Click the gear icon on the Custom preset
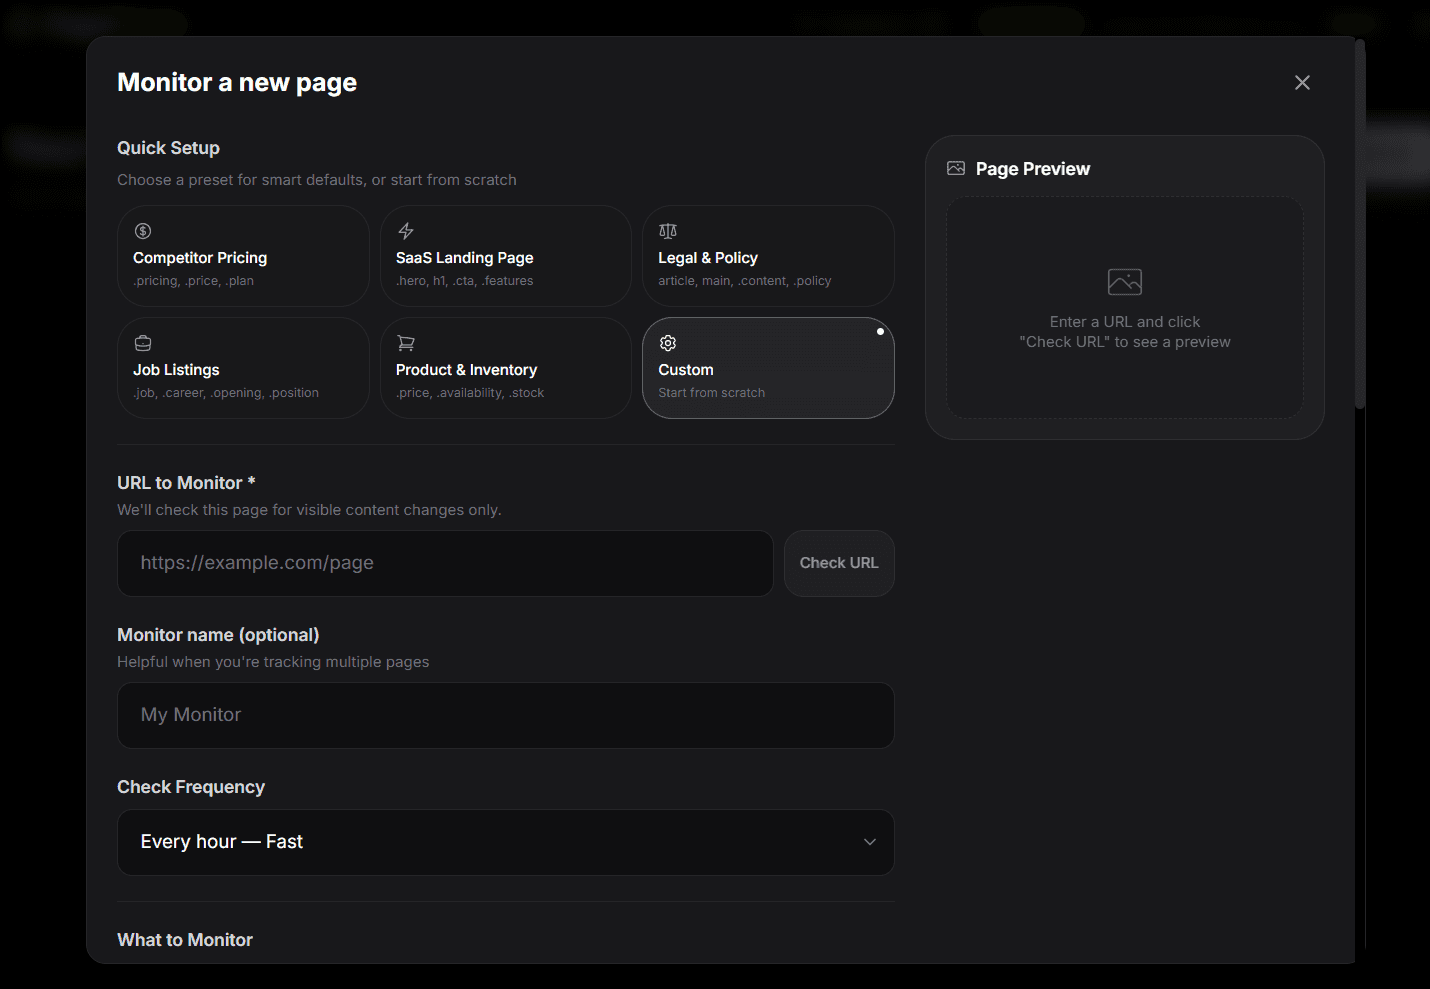This screenshot has width=1430, height=989. click(x=667, y=342)
